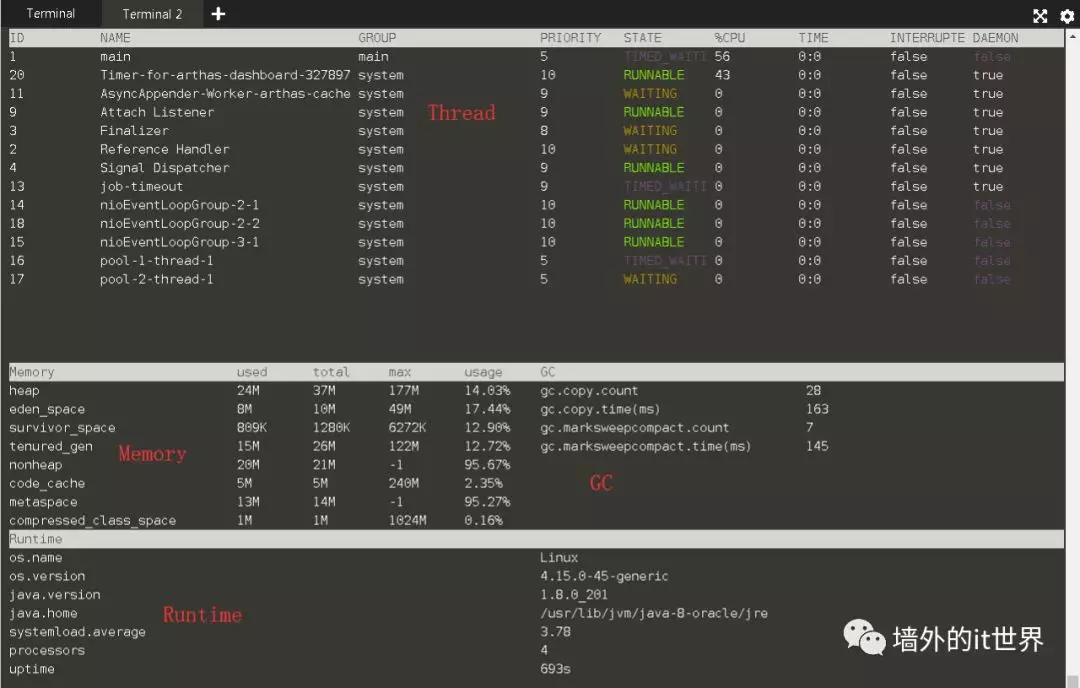1080x688 pixels.
Task: Click the gc.marksweepcompact.count entry
Action: point(634,428)
